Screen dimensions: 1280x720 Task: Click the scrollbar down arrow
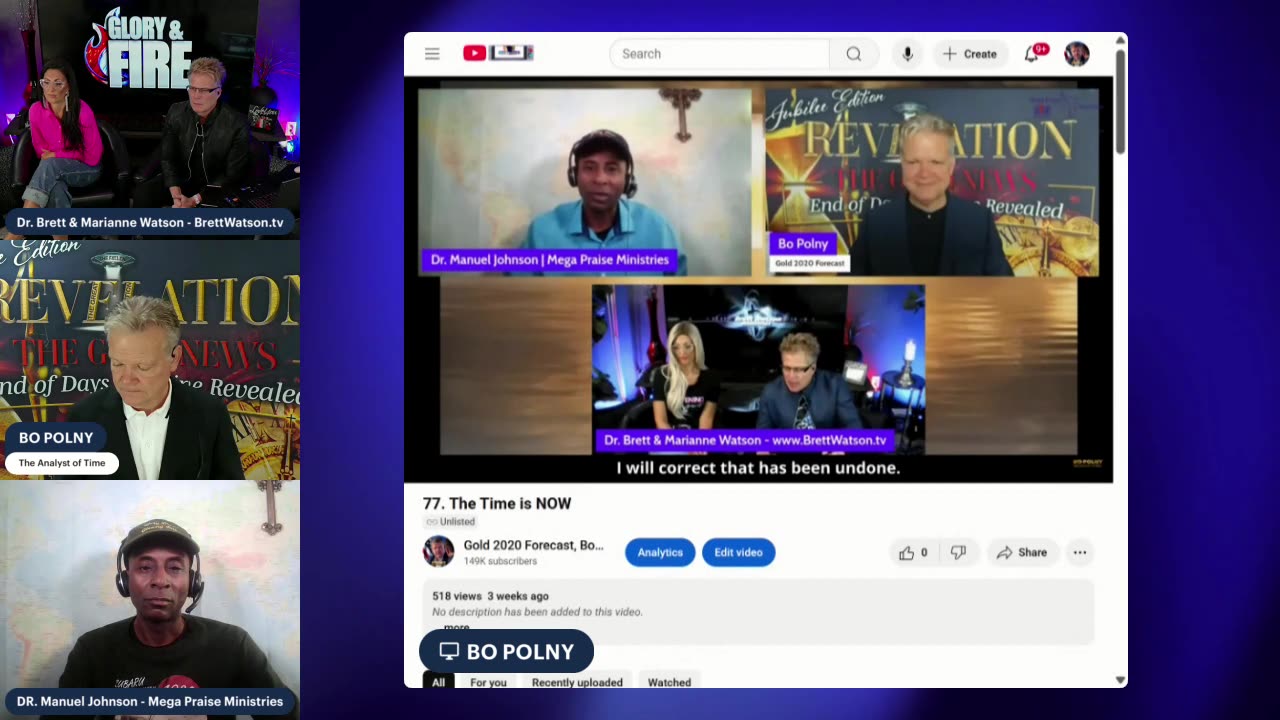tap(1120, 680)
